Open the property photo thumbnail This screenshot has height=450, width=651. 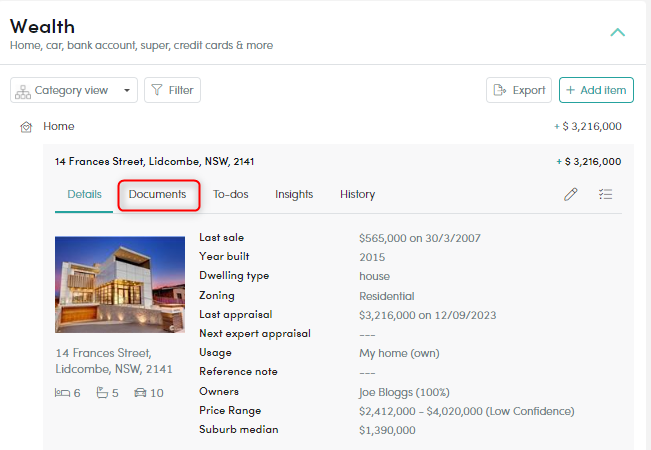(120, 284)
